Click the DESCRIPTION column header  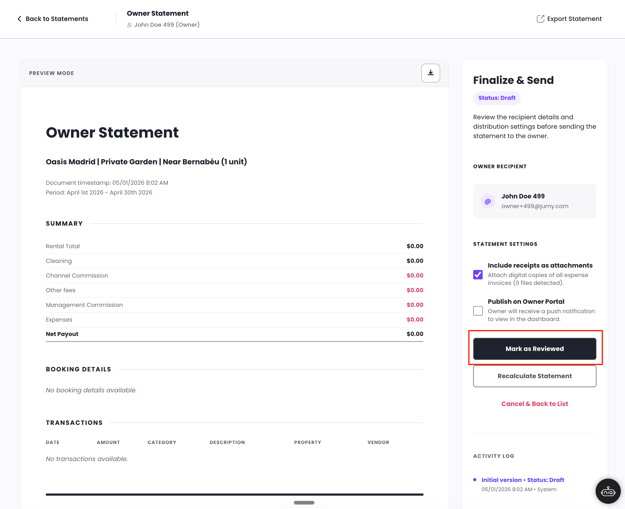click(227, 442)
